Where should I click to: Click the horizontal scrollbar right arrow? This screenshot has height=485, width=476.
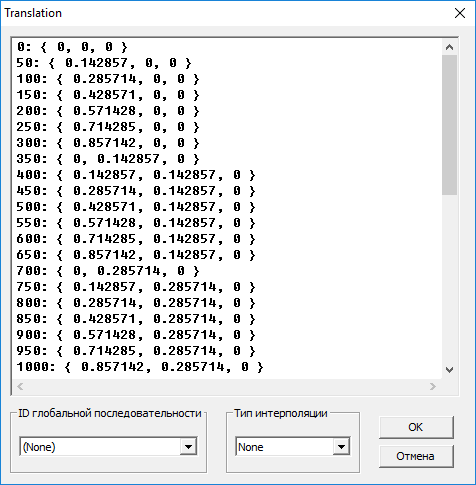click(x=433, y=387)
